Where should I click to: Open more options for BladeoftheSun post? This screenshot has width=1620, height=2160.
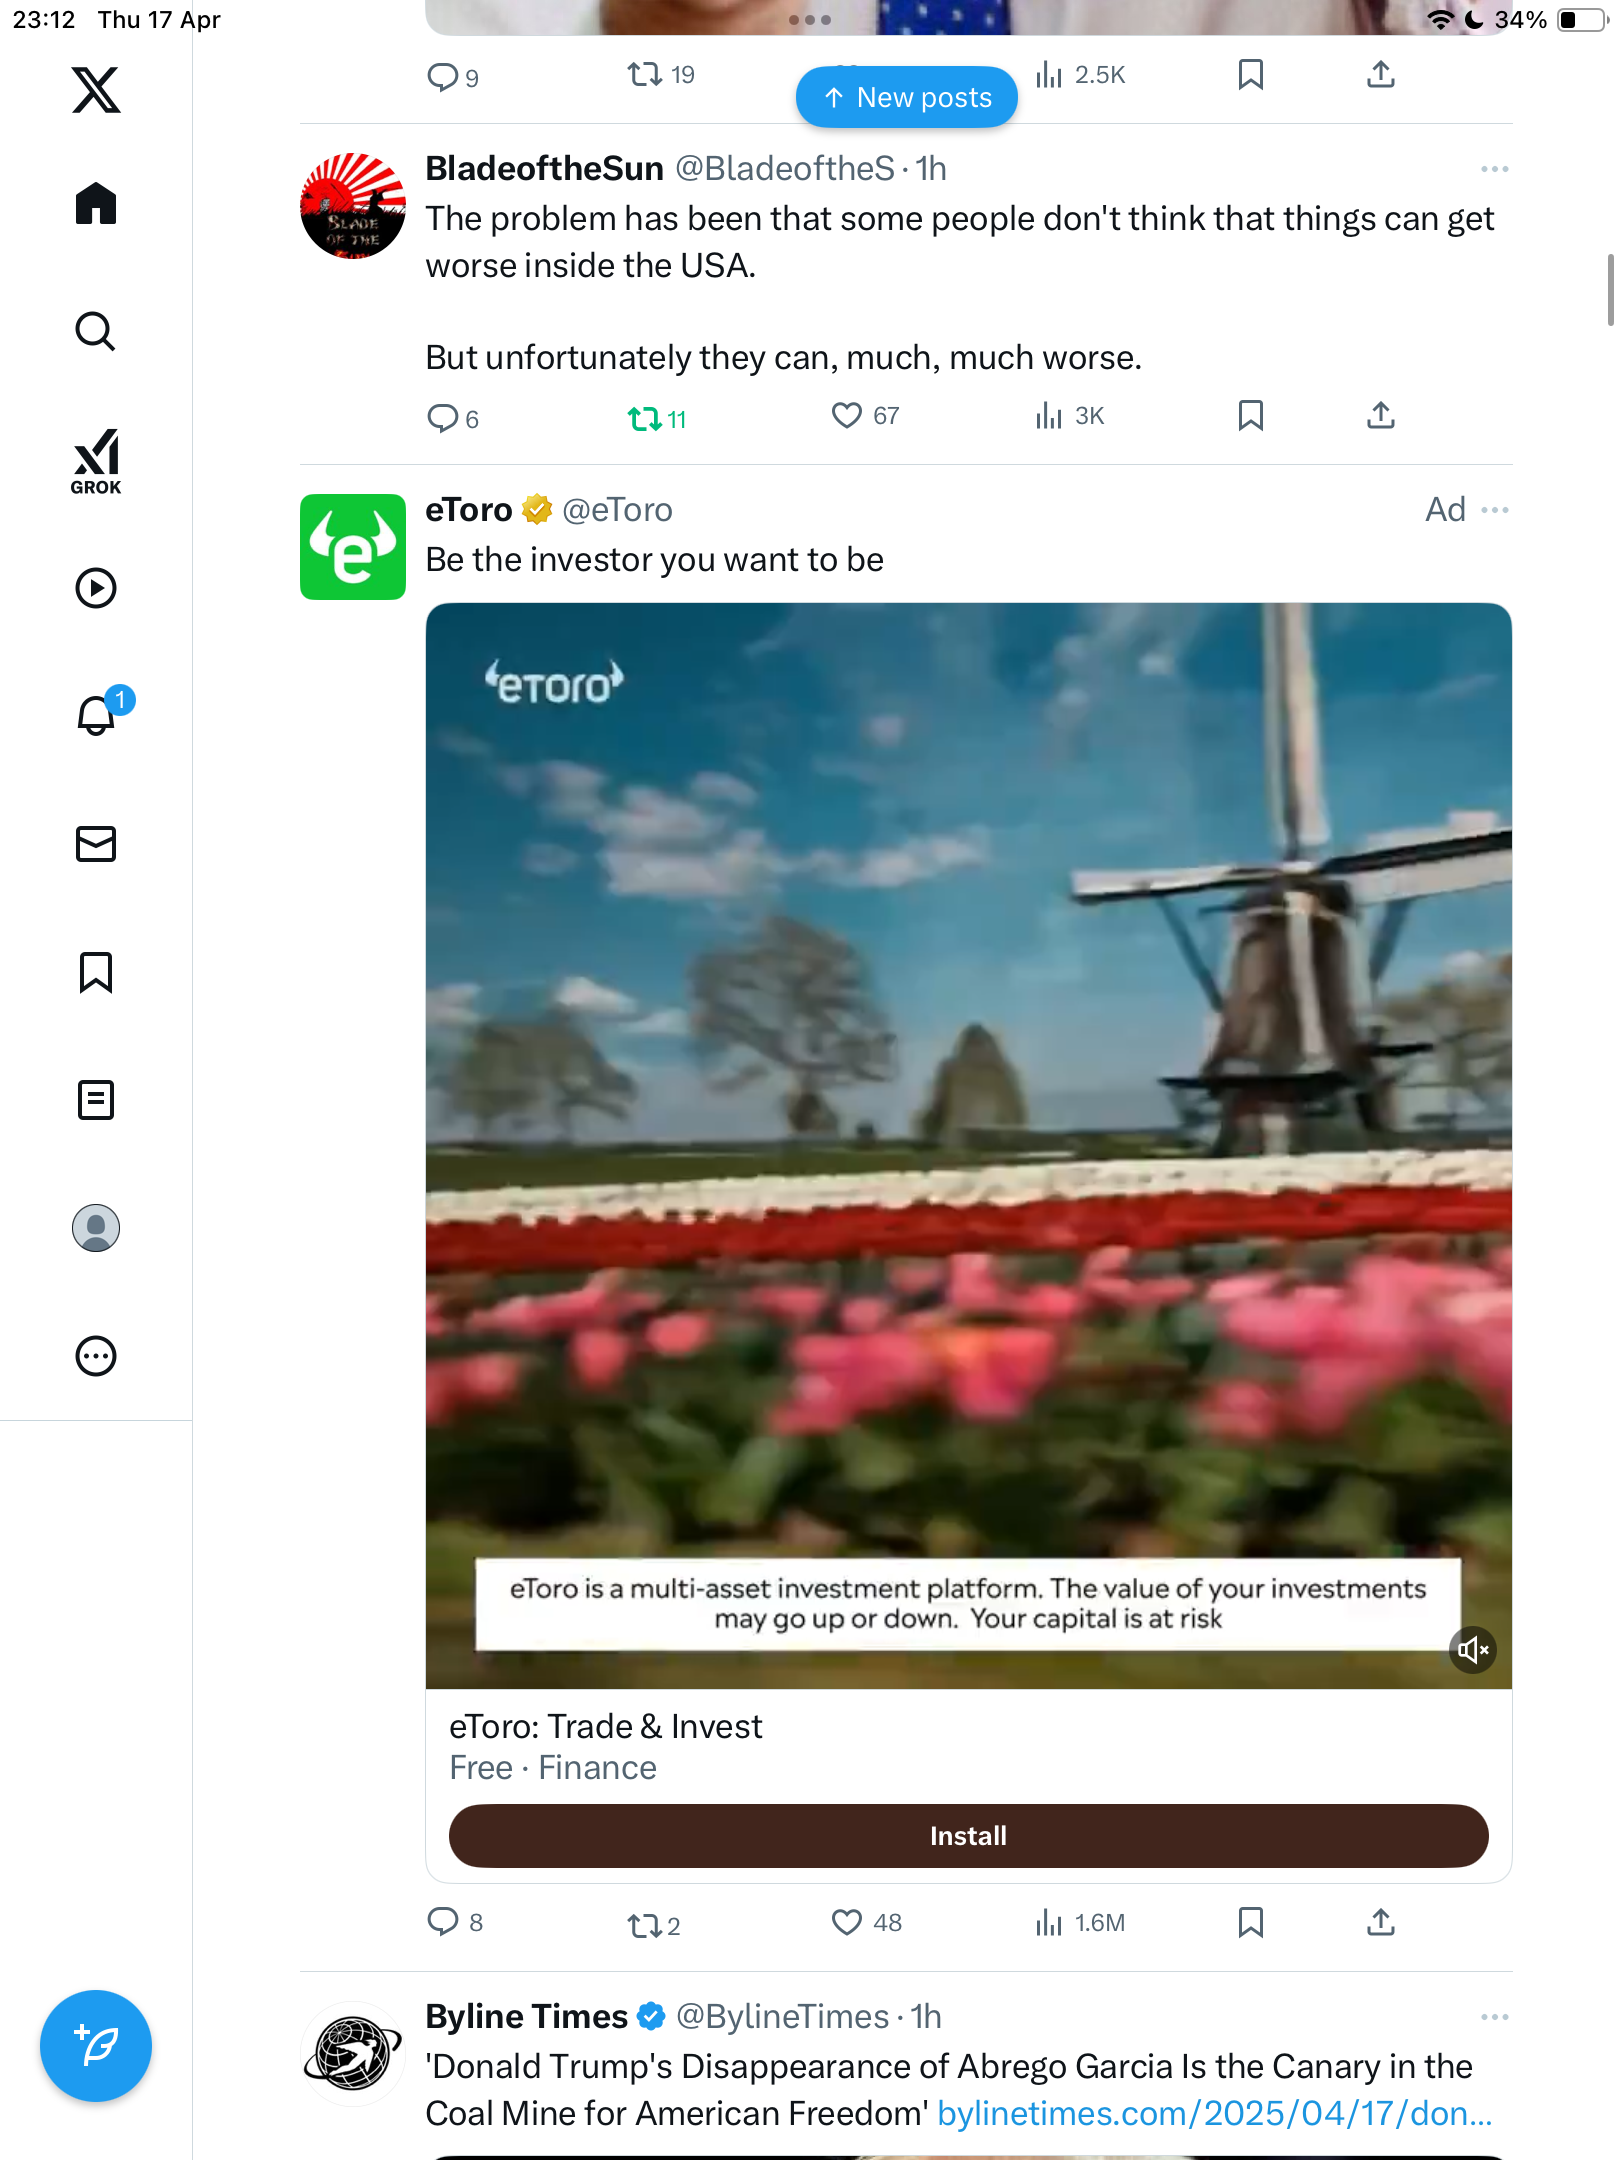[x=1495, y=169]
